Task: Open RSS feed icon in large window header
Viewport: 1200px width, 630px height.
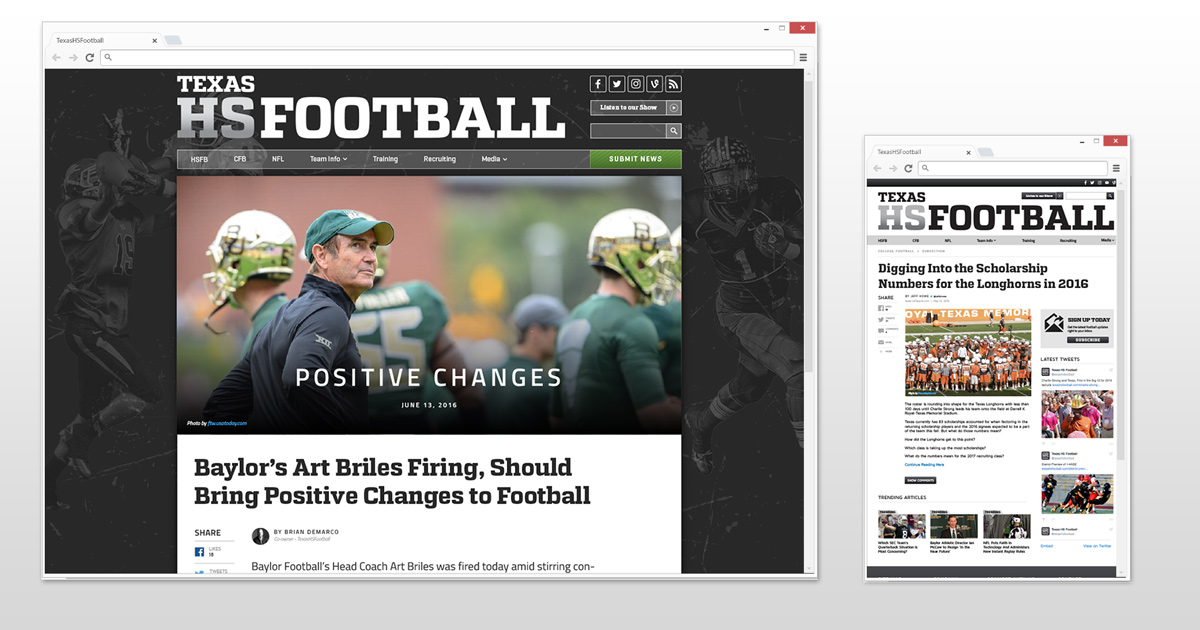Action: tap(674, 84)
